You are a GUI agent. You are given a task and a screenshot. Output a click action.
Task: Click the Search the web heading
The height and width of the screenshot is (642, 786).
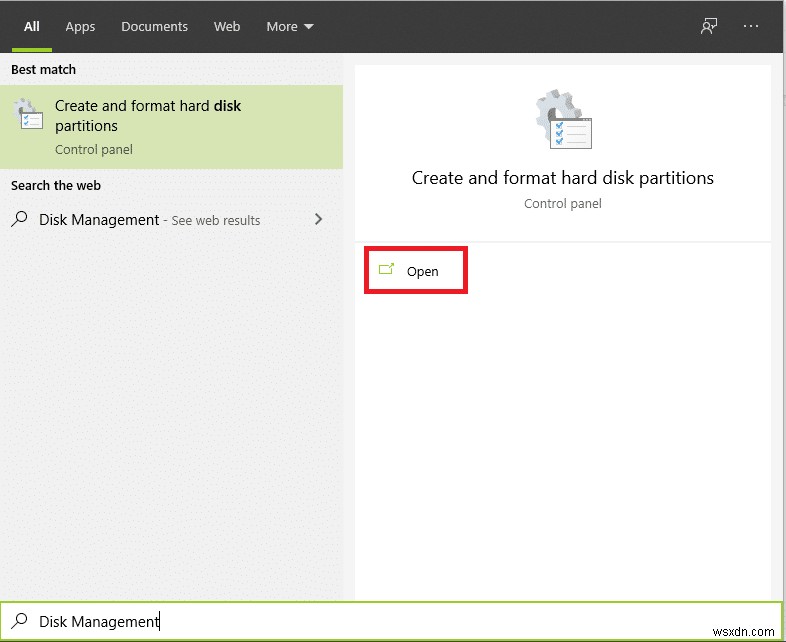pos(56,185)
